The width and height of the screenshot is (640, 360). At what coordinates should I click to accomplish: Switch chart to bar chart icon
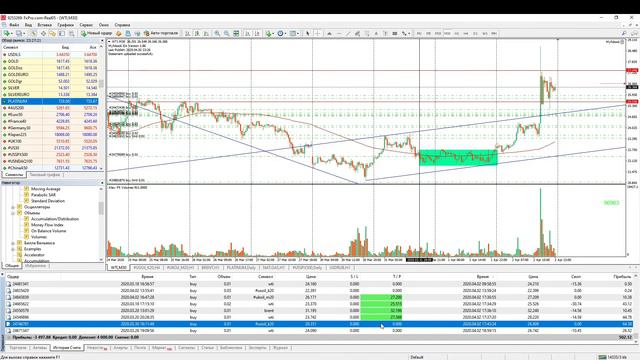tap(187, 33)
